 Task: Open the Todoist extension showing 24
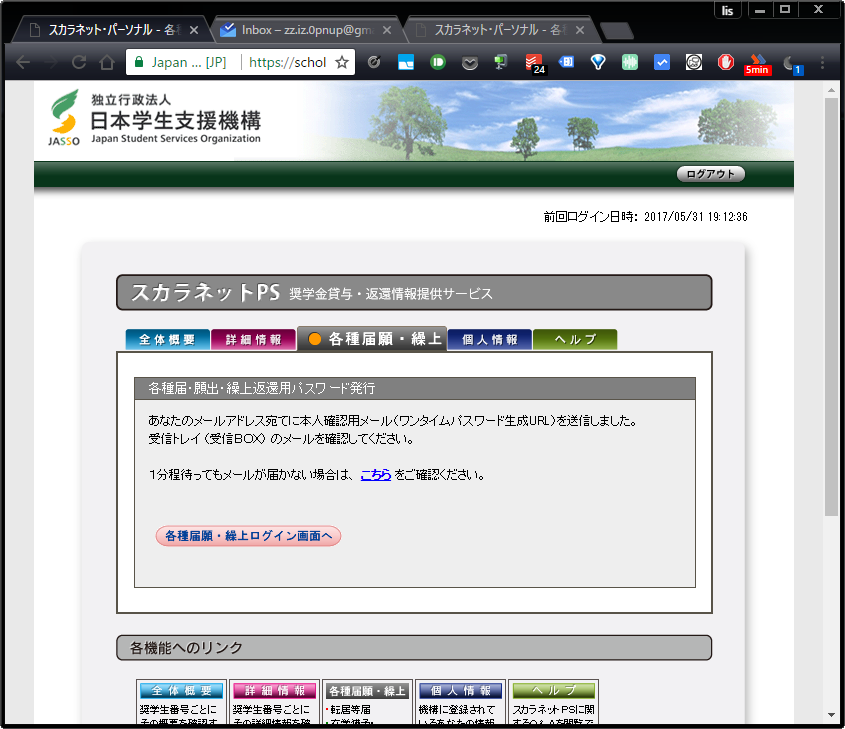535,63
